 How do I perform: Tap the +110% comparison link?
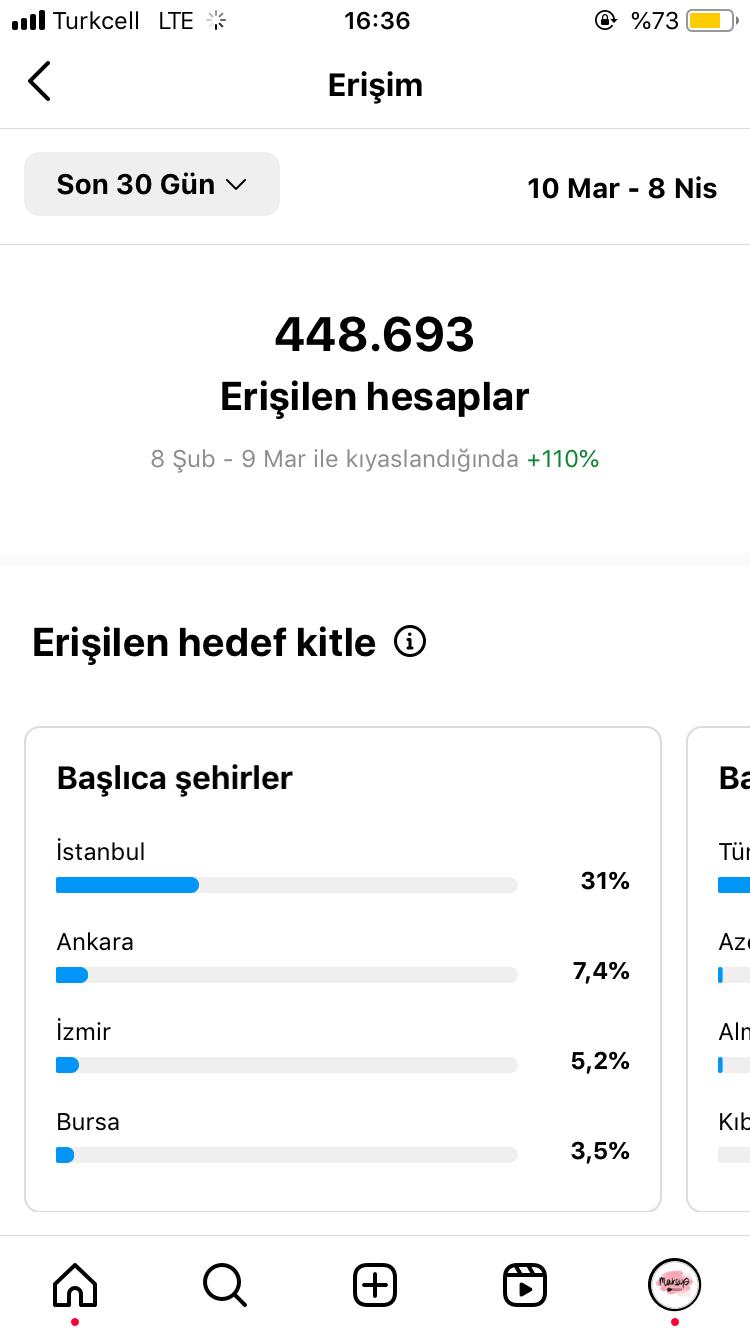[563, 459]
